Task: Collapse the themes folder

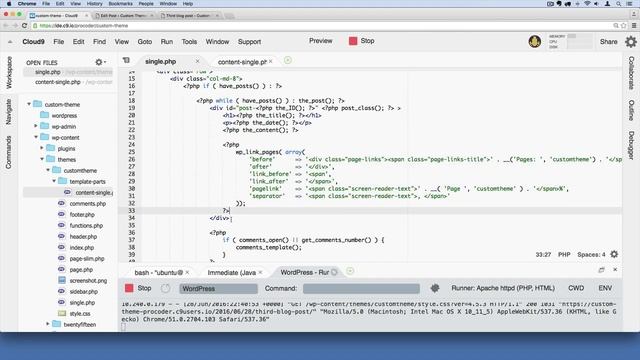Action: click(x=42, y=159)
